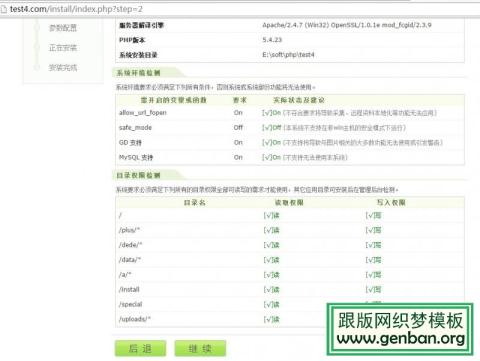Click the MySQL 支持 check status mark
The width and height of the screenshot is (480, 361).
[271, 157]
